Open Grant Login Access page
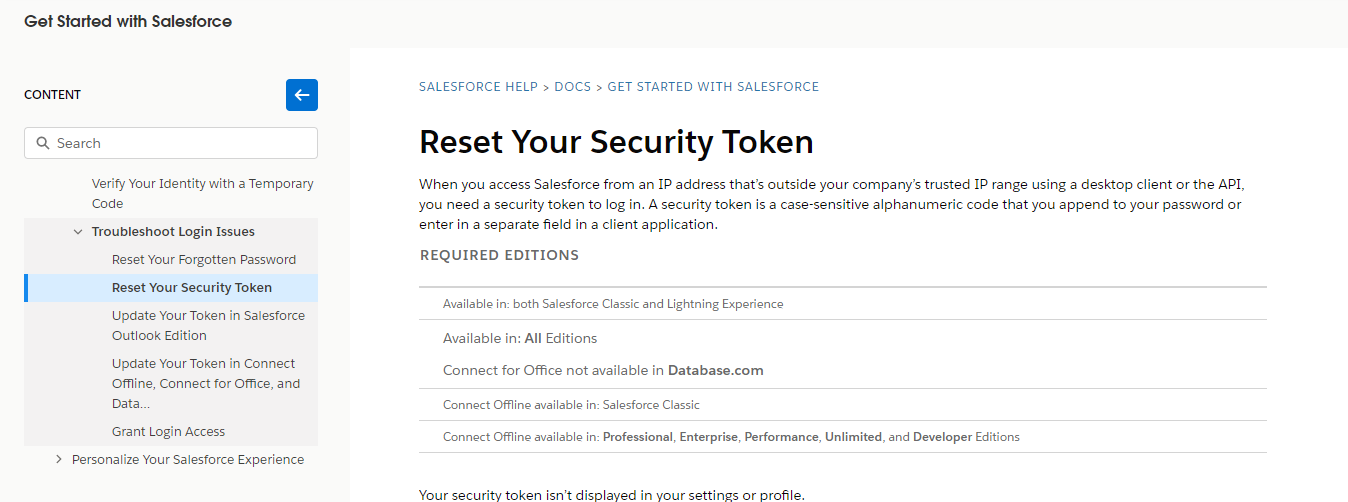This screenshot has width=1348, height=502. click(168, 432)
